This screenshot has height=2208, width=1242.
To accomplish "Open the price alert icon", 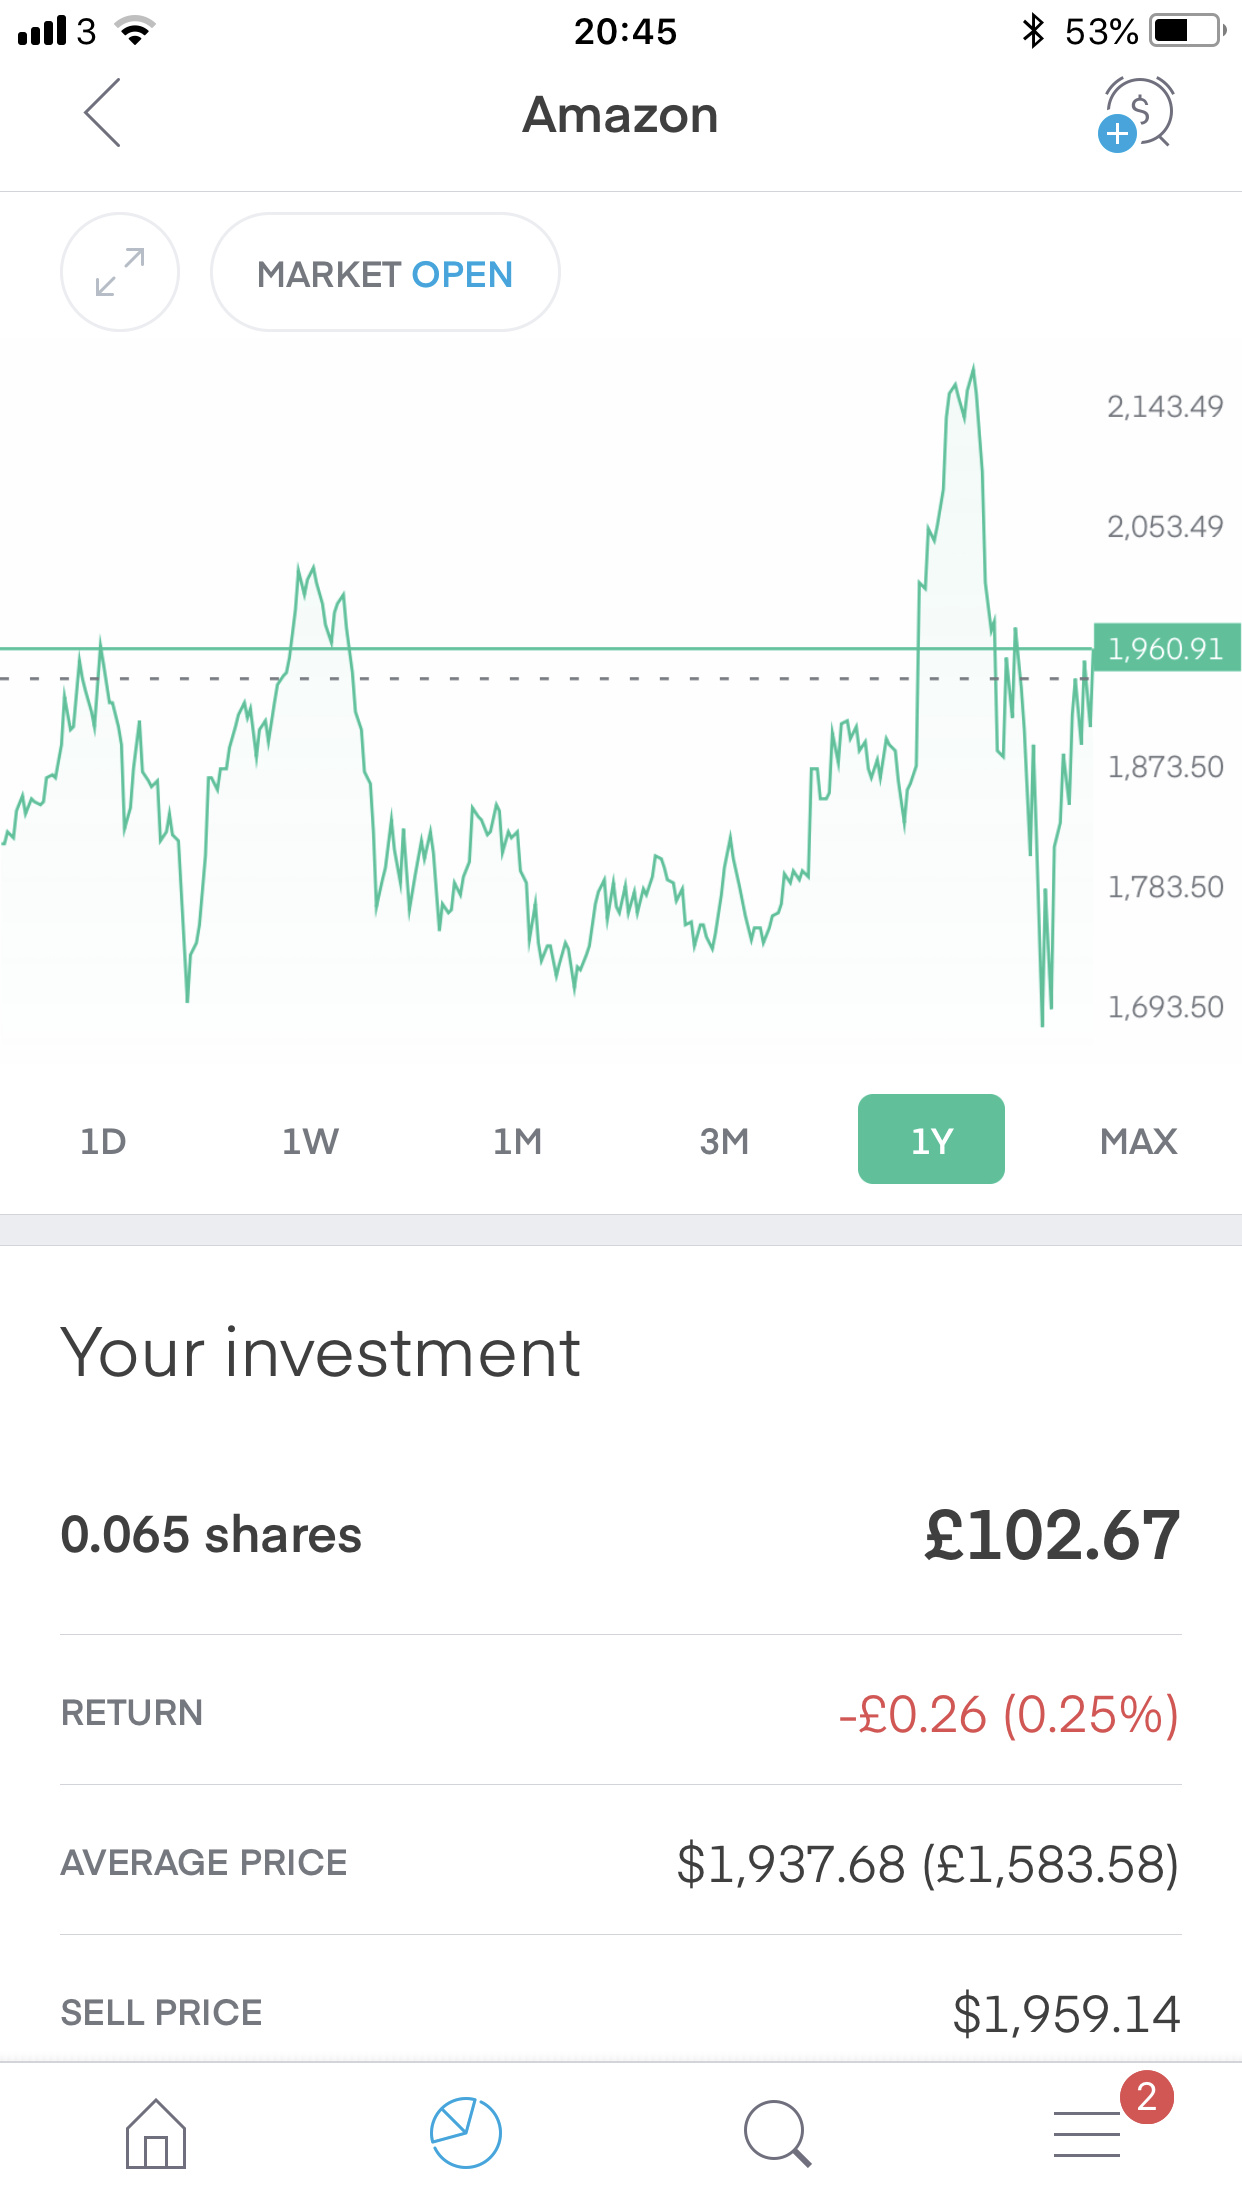I will (x=1137, y=114).
